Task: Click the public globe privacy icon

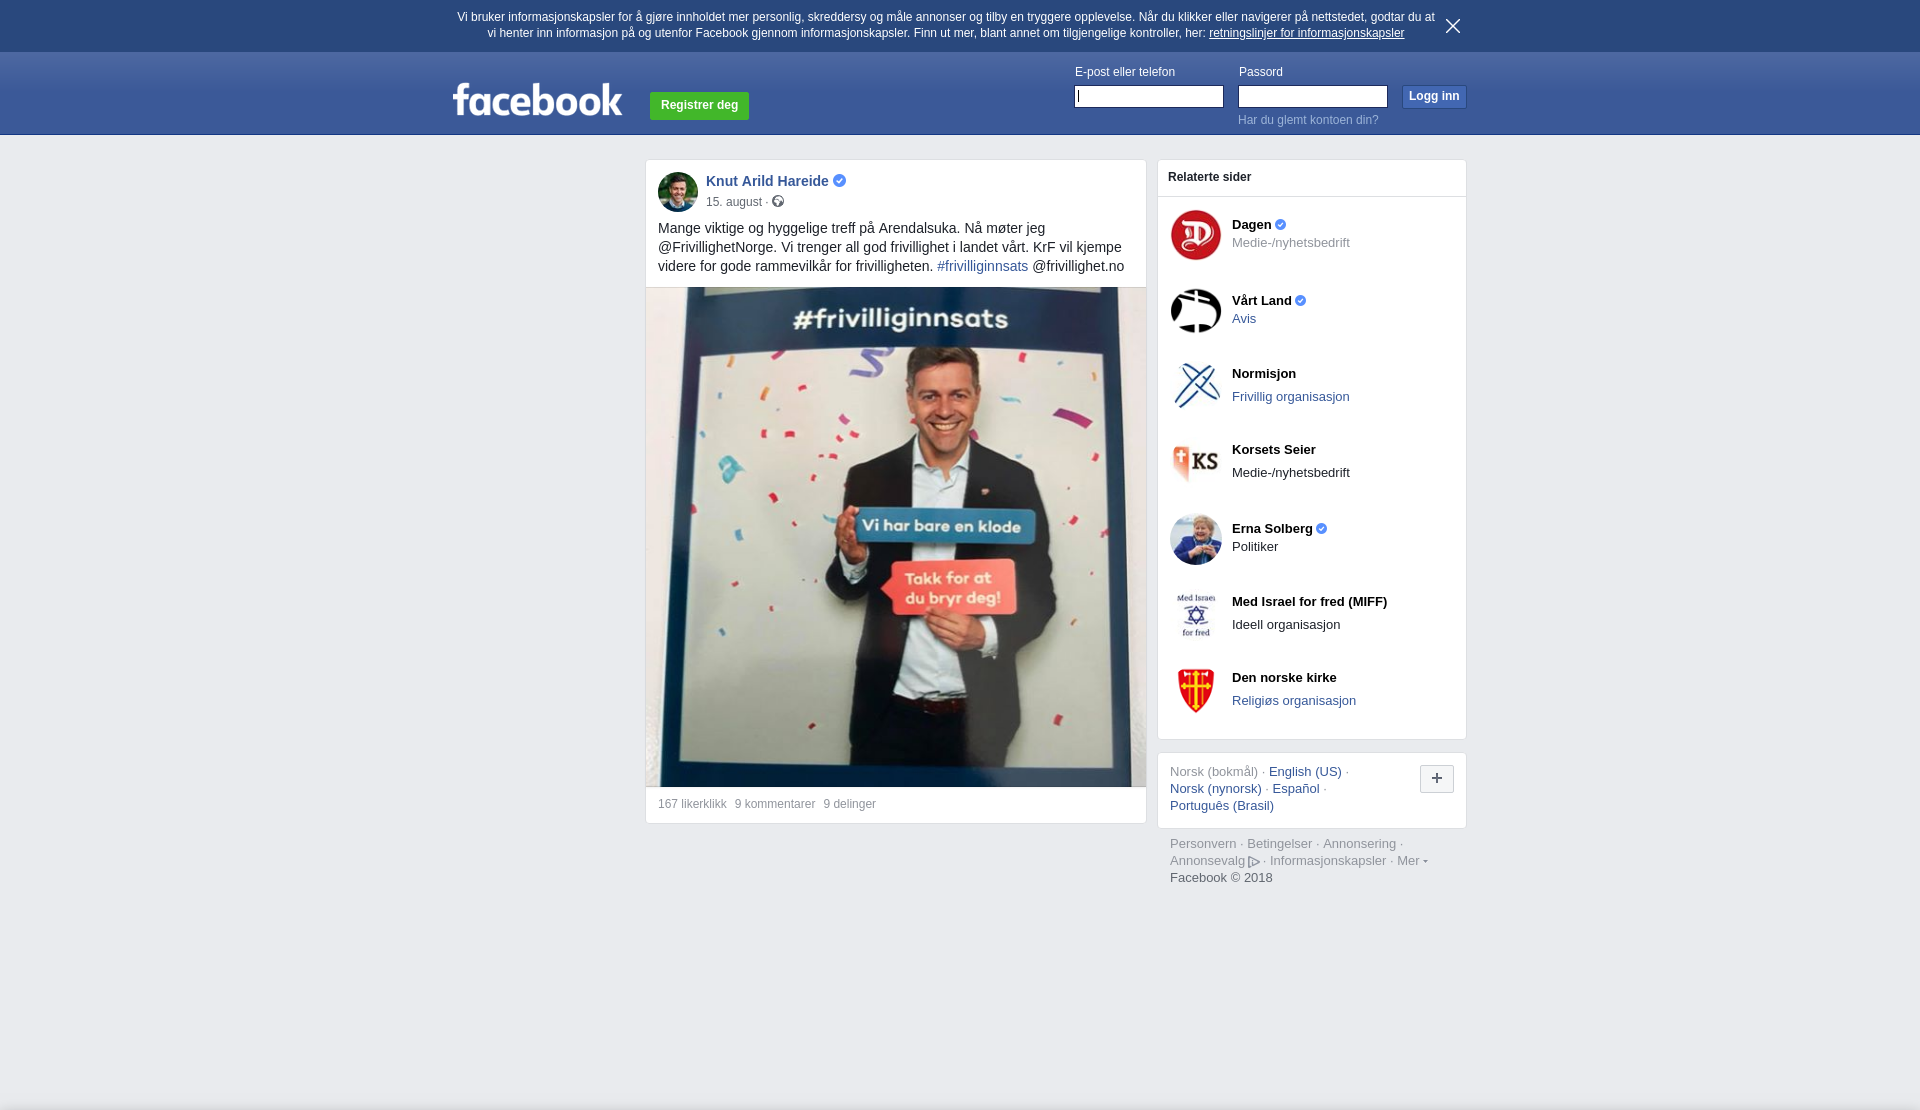Action: pos(778,202)
